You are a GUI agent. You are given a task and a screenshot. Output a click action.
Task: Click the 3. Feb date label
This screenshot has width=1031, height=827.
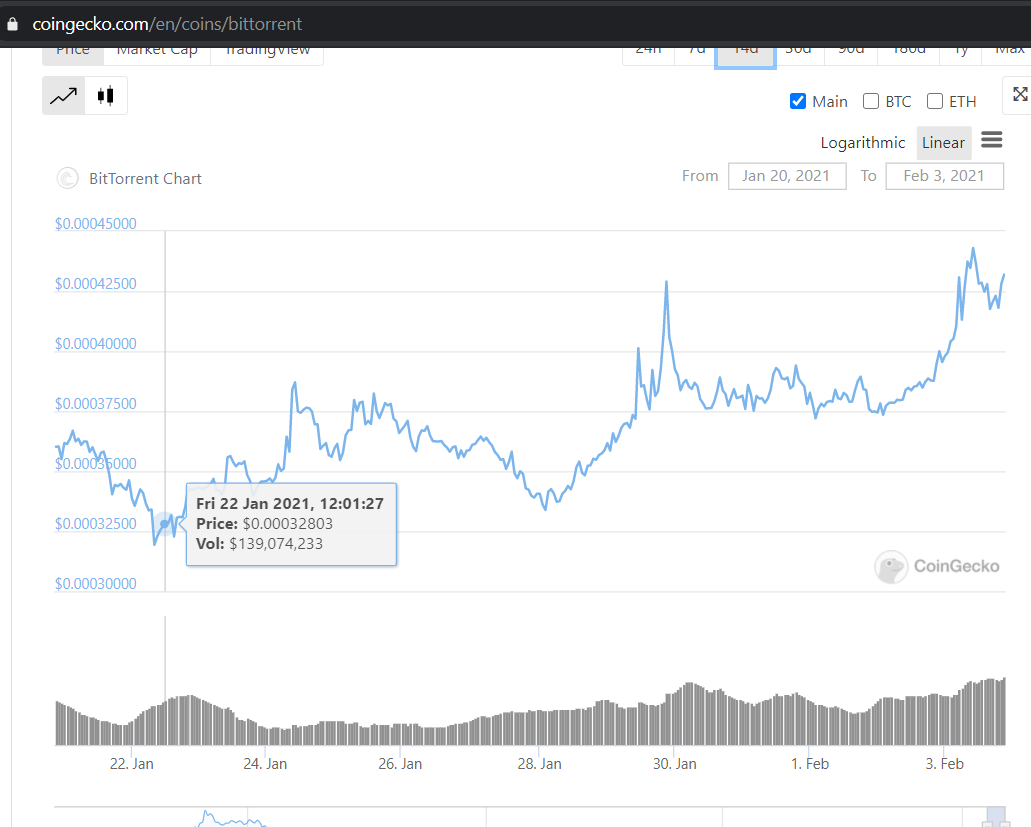coord(945,764)
